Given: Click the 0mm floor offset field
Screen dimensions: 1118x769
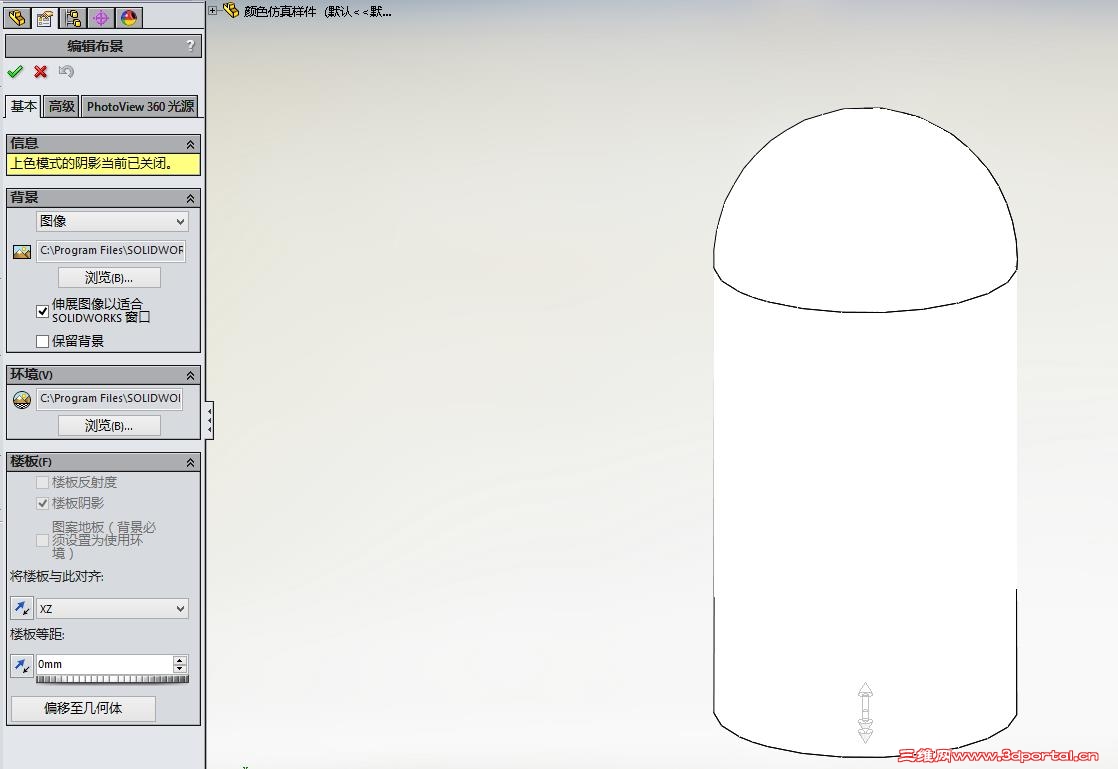Looking at the screenshot, I should pyautogui.click(x=104, y=664).
